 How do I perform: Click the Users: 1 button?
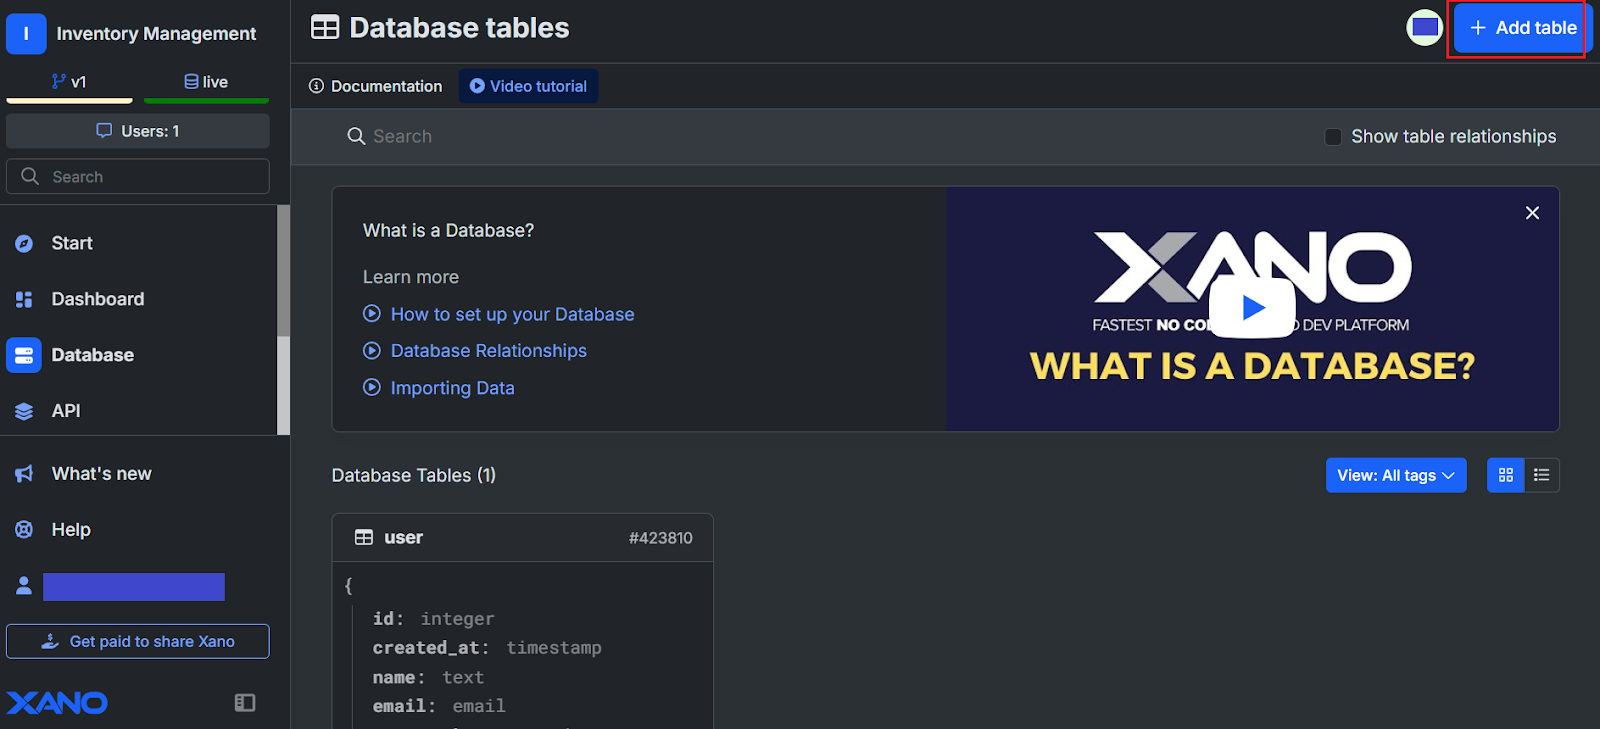tap(138, 131)
